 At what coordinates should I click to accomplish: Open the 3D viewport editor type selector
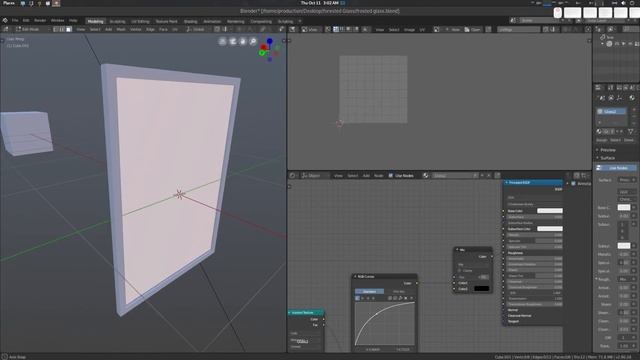pyautogui.click(x=6, y=29)
